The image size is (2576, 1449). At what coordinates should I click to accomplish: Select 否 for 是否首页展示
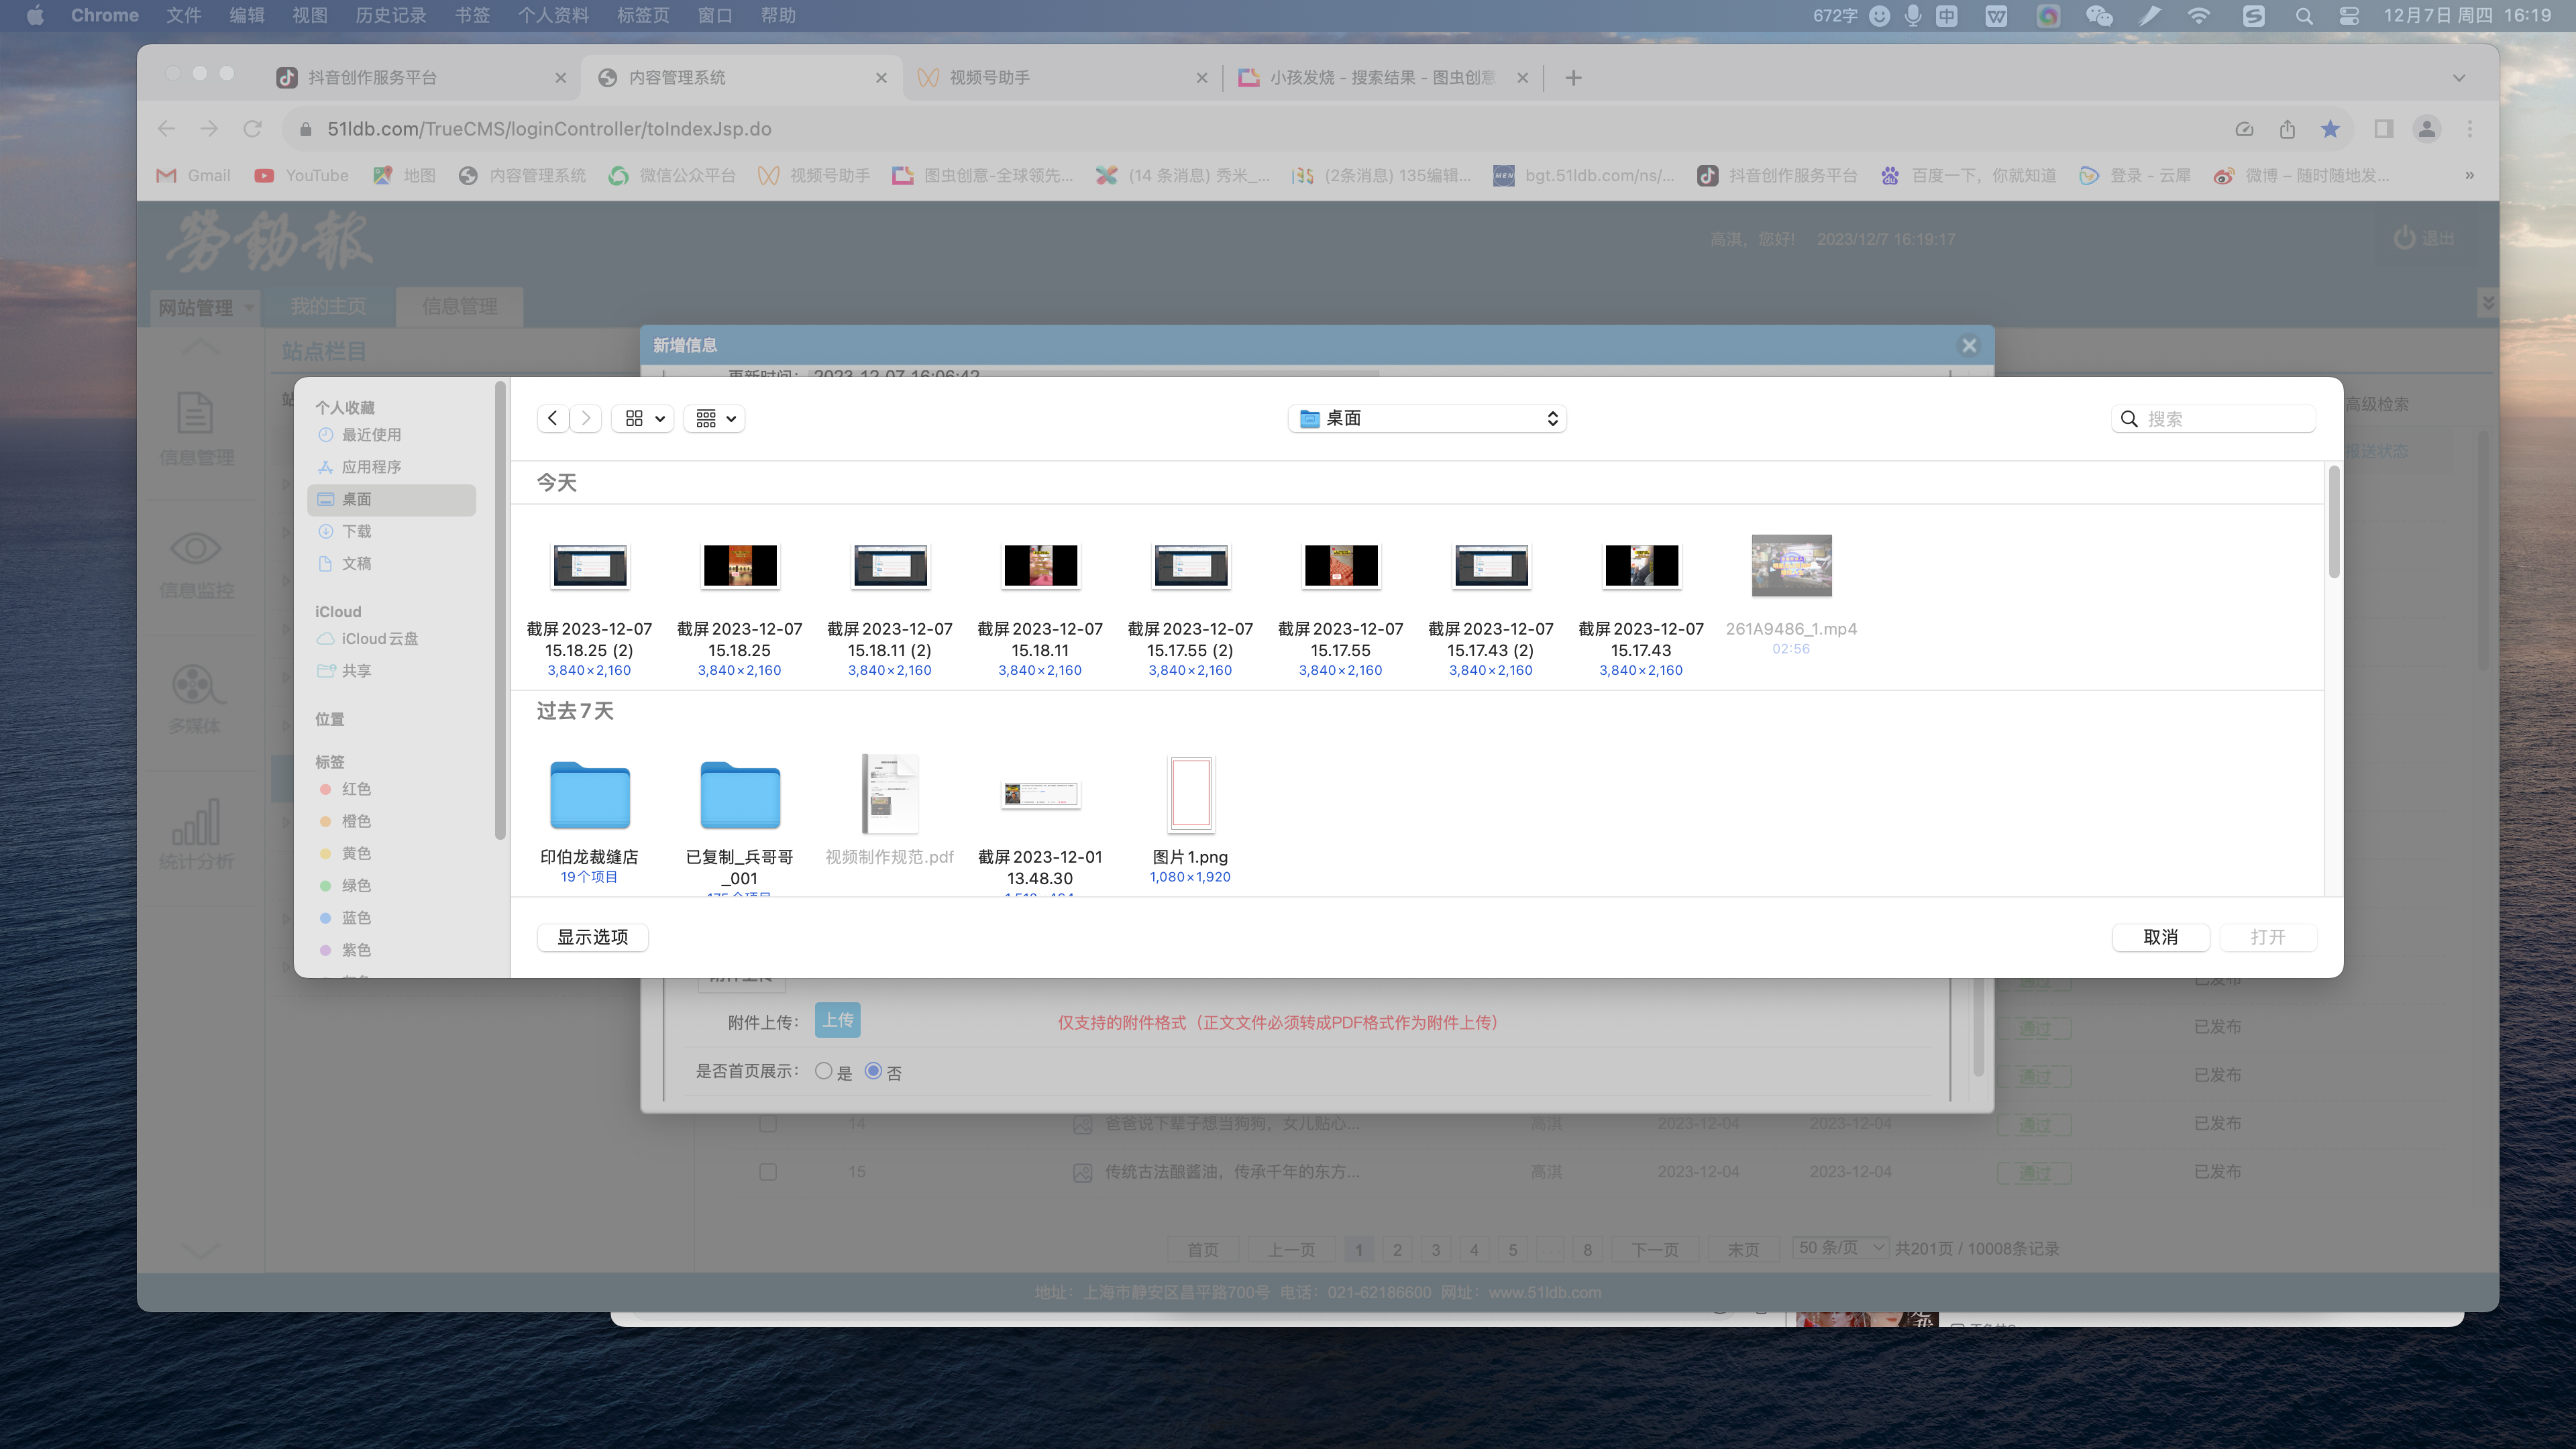pyautogui.click(x=873, y=1071)
